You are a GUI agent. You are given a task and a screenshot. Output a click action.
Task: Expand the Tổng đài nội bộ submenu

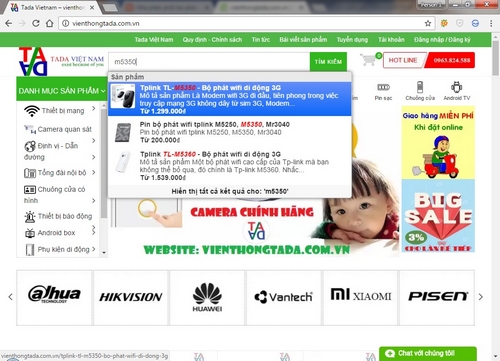94,172
